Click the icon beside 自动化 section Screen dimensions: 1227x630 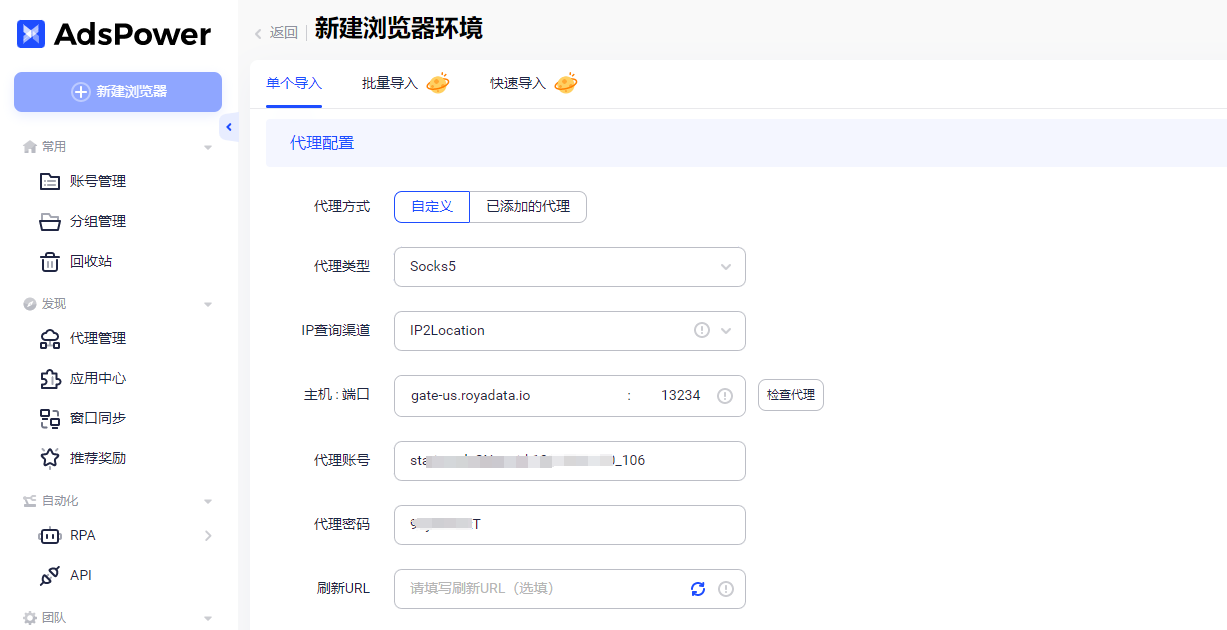[30, 501]
